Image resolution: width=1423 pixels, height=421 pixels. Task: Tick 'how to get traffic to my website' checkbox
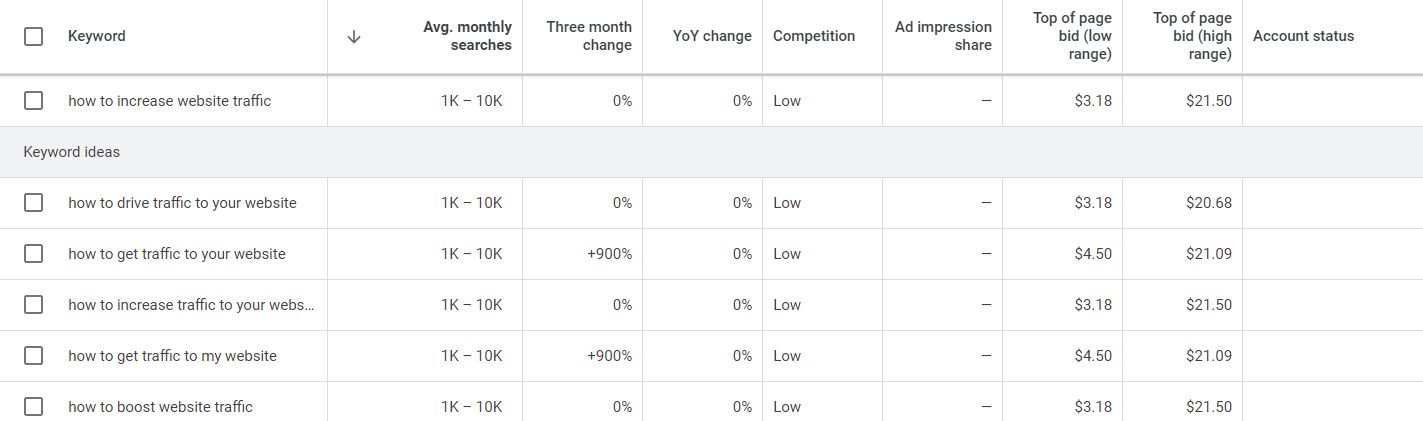coord(33,356)
